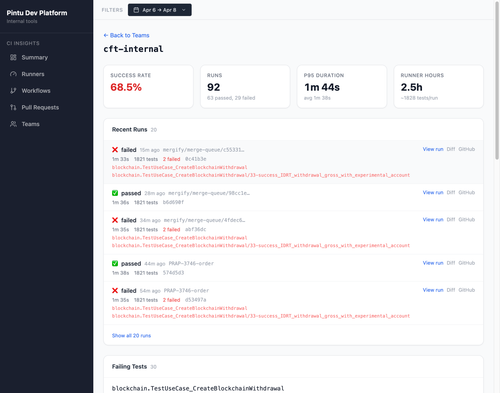Click branch mergify/merge-queue/4fdec6… text
The height and width of the screenshot is (393, 500).
(x=204, y=220)
